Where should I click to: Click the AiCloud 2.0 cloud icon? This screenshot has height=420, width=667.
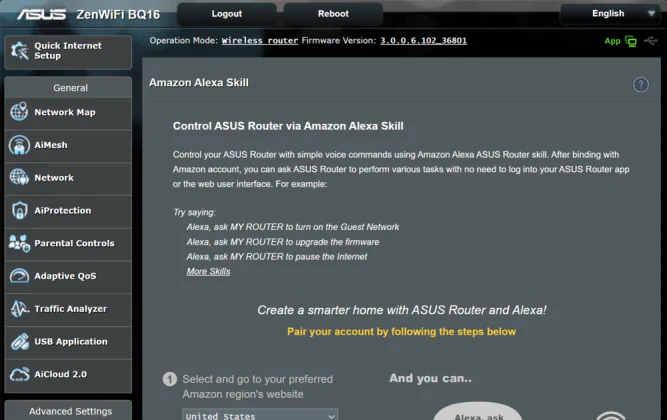19,374
